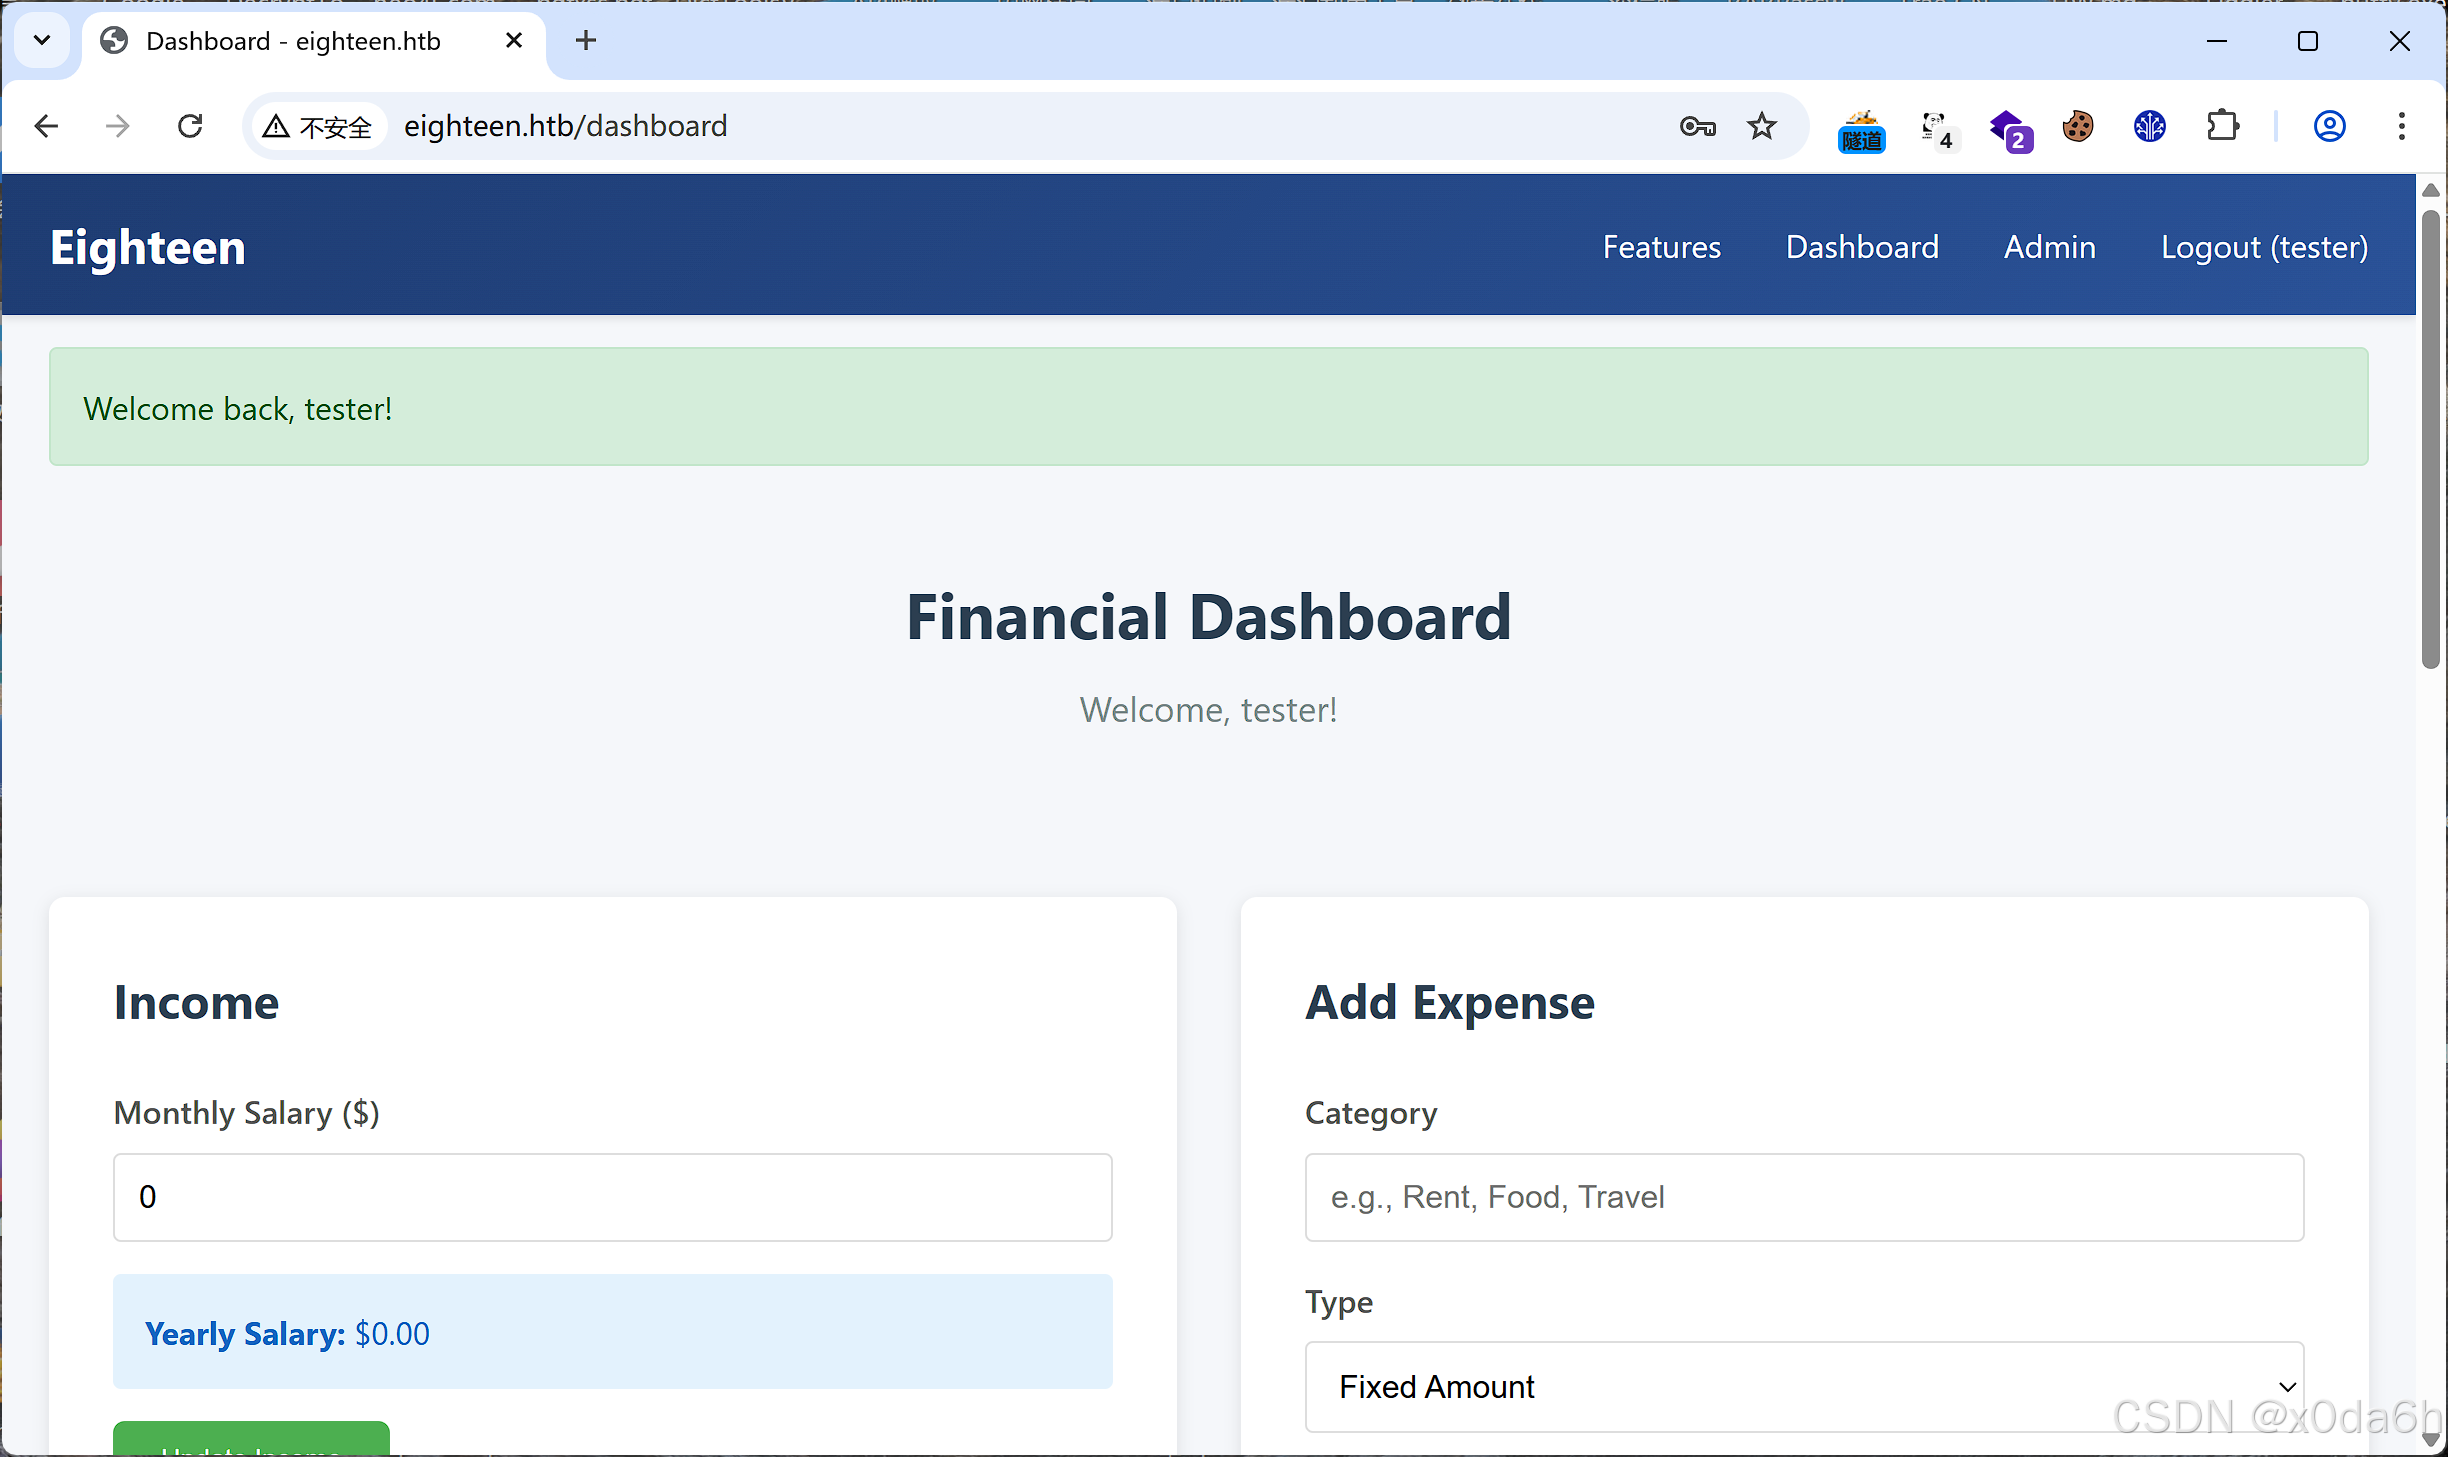Image resolution: width=2448 pixels, height=1457 pixels.
Task: Expand the Fixed Amount type dropdown
Action: 1803,1387
